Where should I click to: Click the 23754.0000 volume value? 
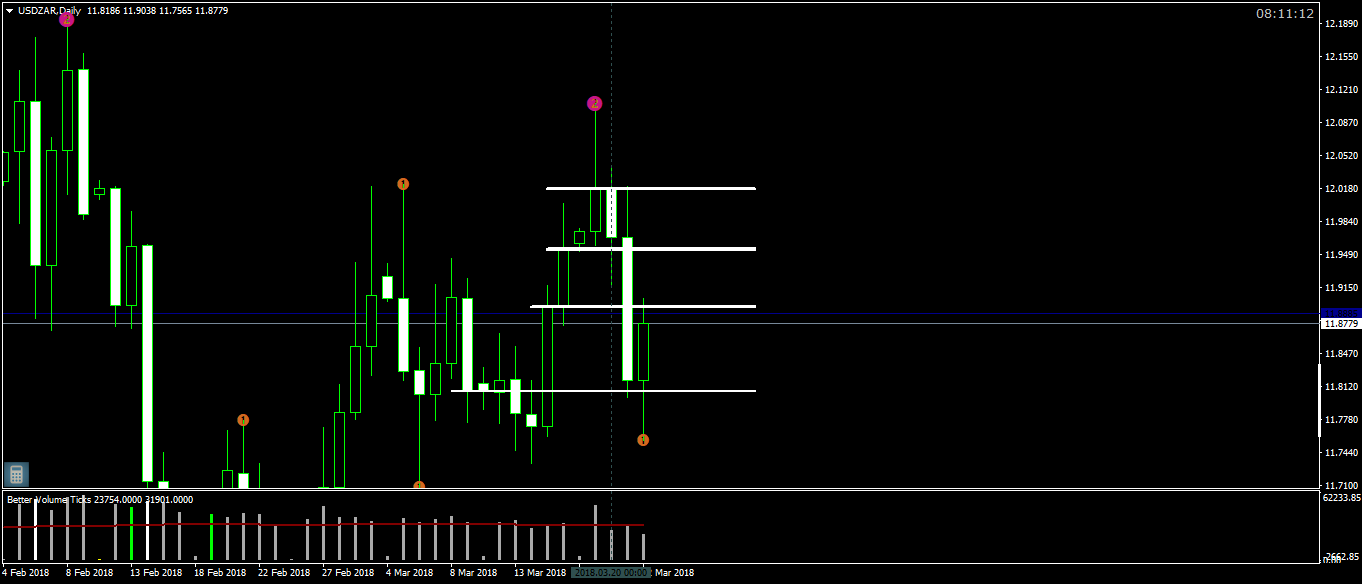[118, 499]
